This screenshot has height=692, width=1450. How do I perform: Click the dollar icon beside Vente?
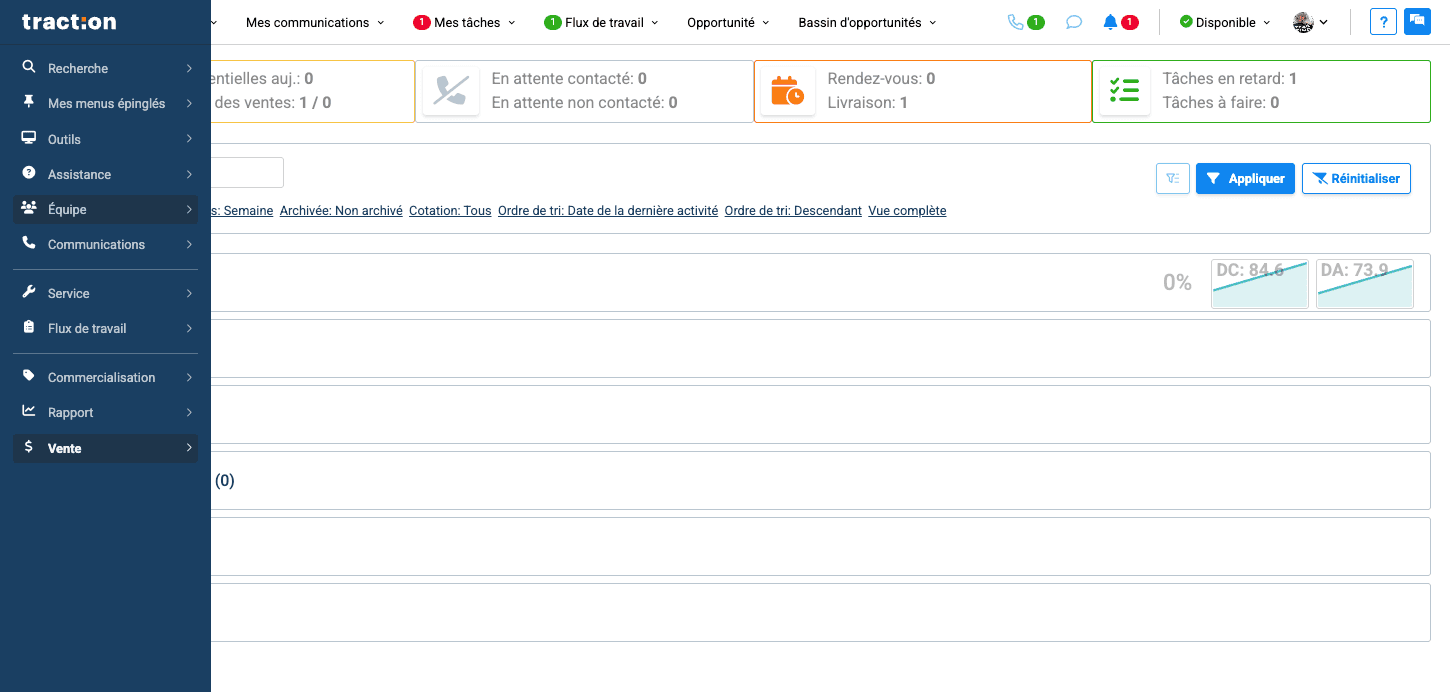coord(29,448)
